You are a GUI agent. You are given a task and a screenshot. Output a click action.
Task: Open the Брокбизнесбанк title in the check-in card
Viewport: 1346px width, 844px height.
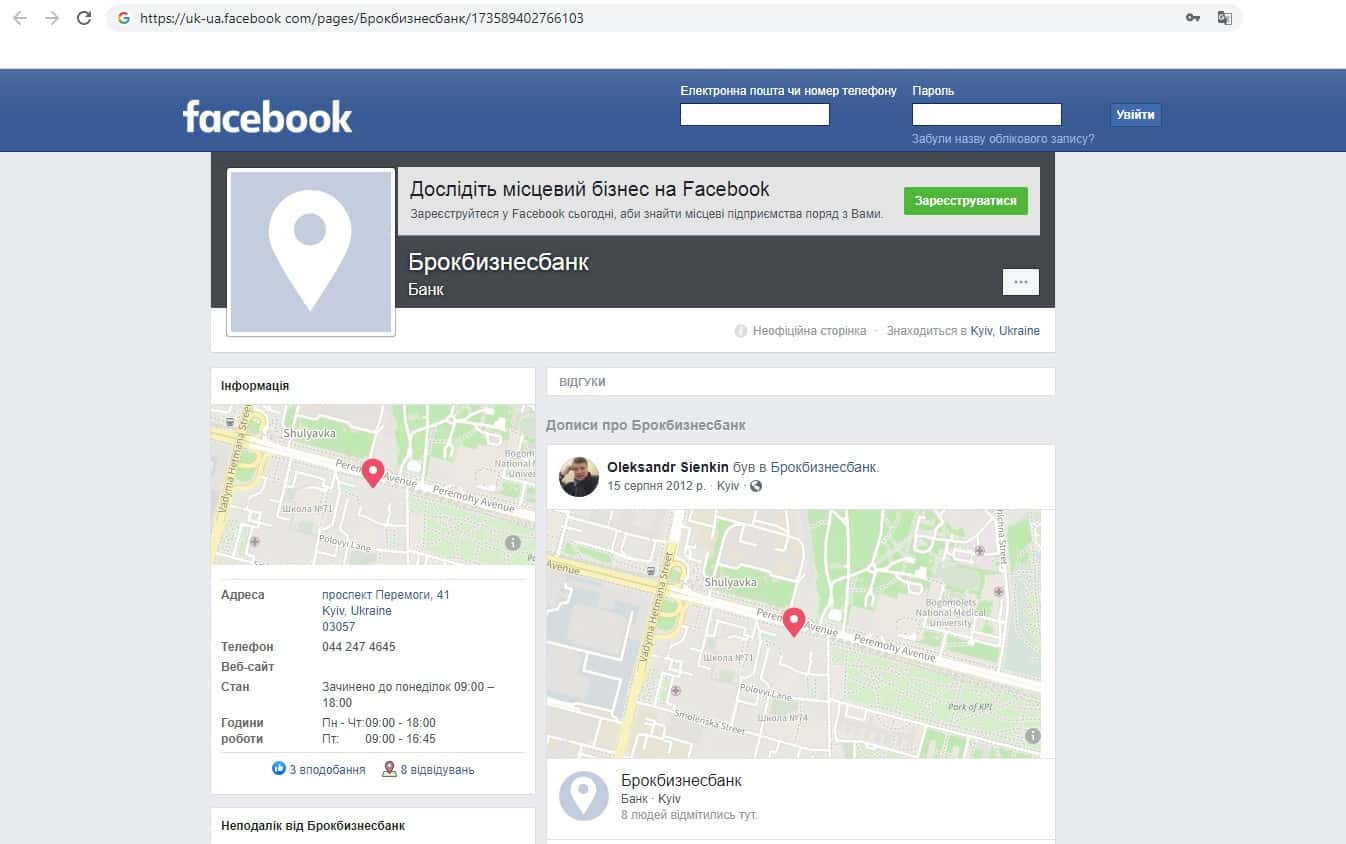coord(681,780)
